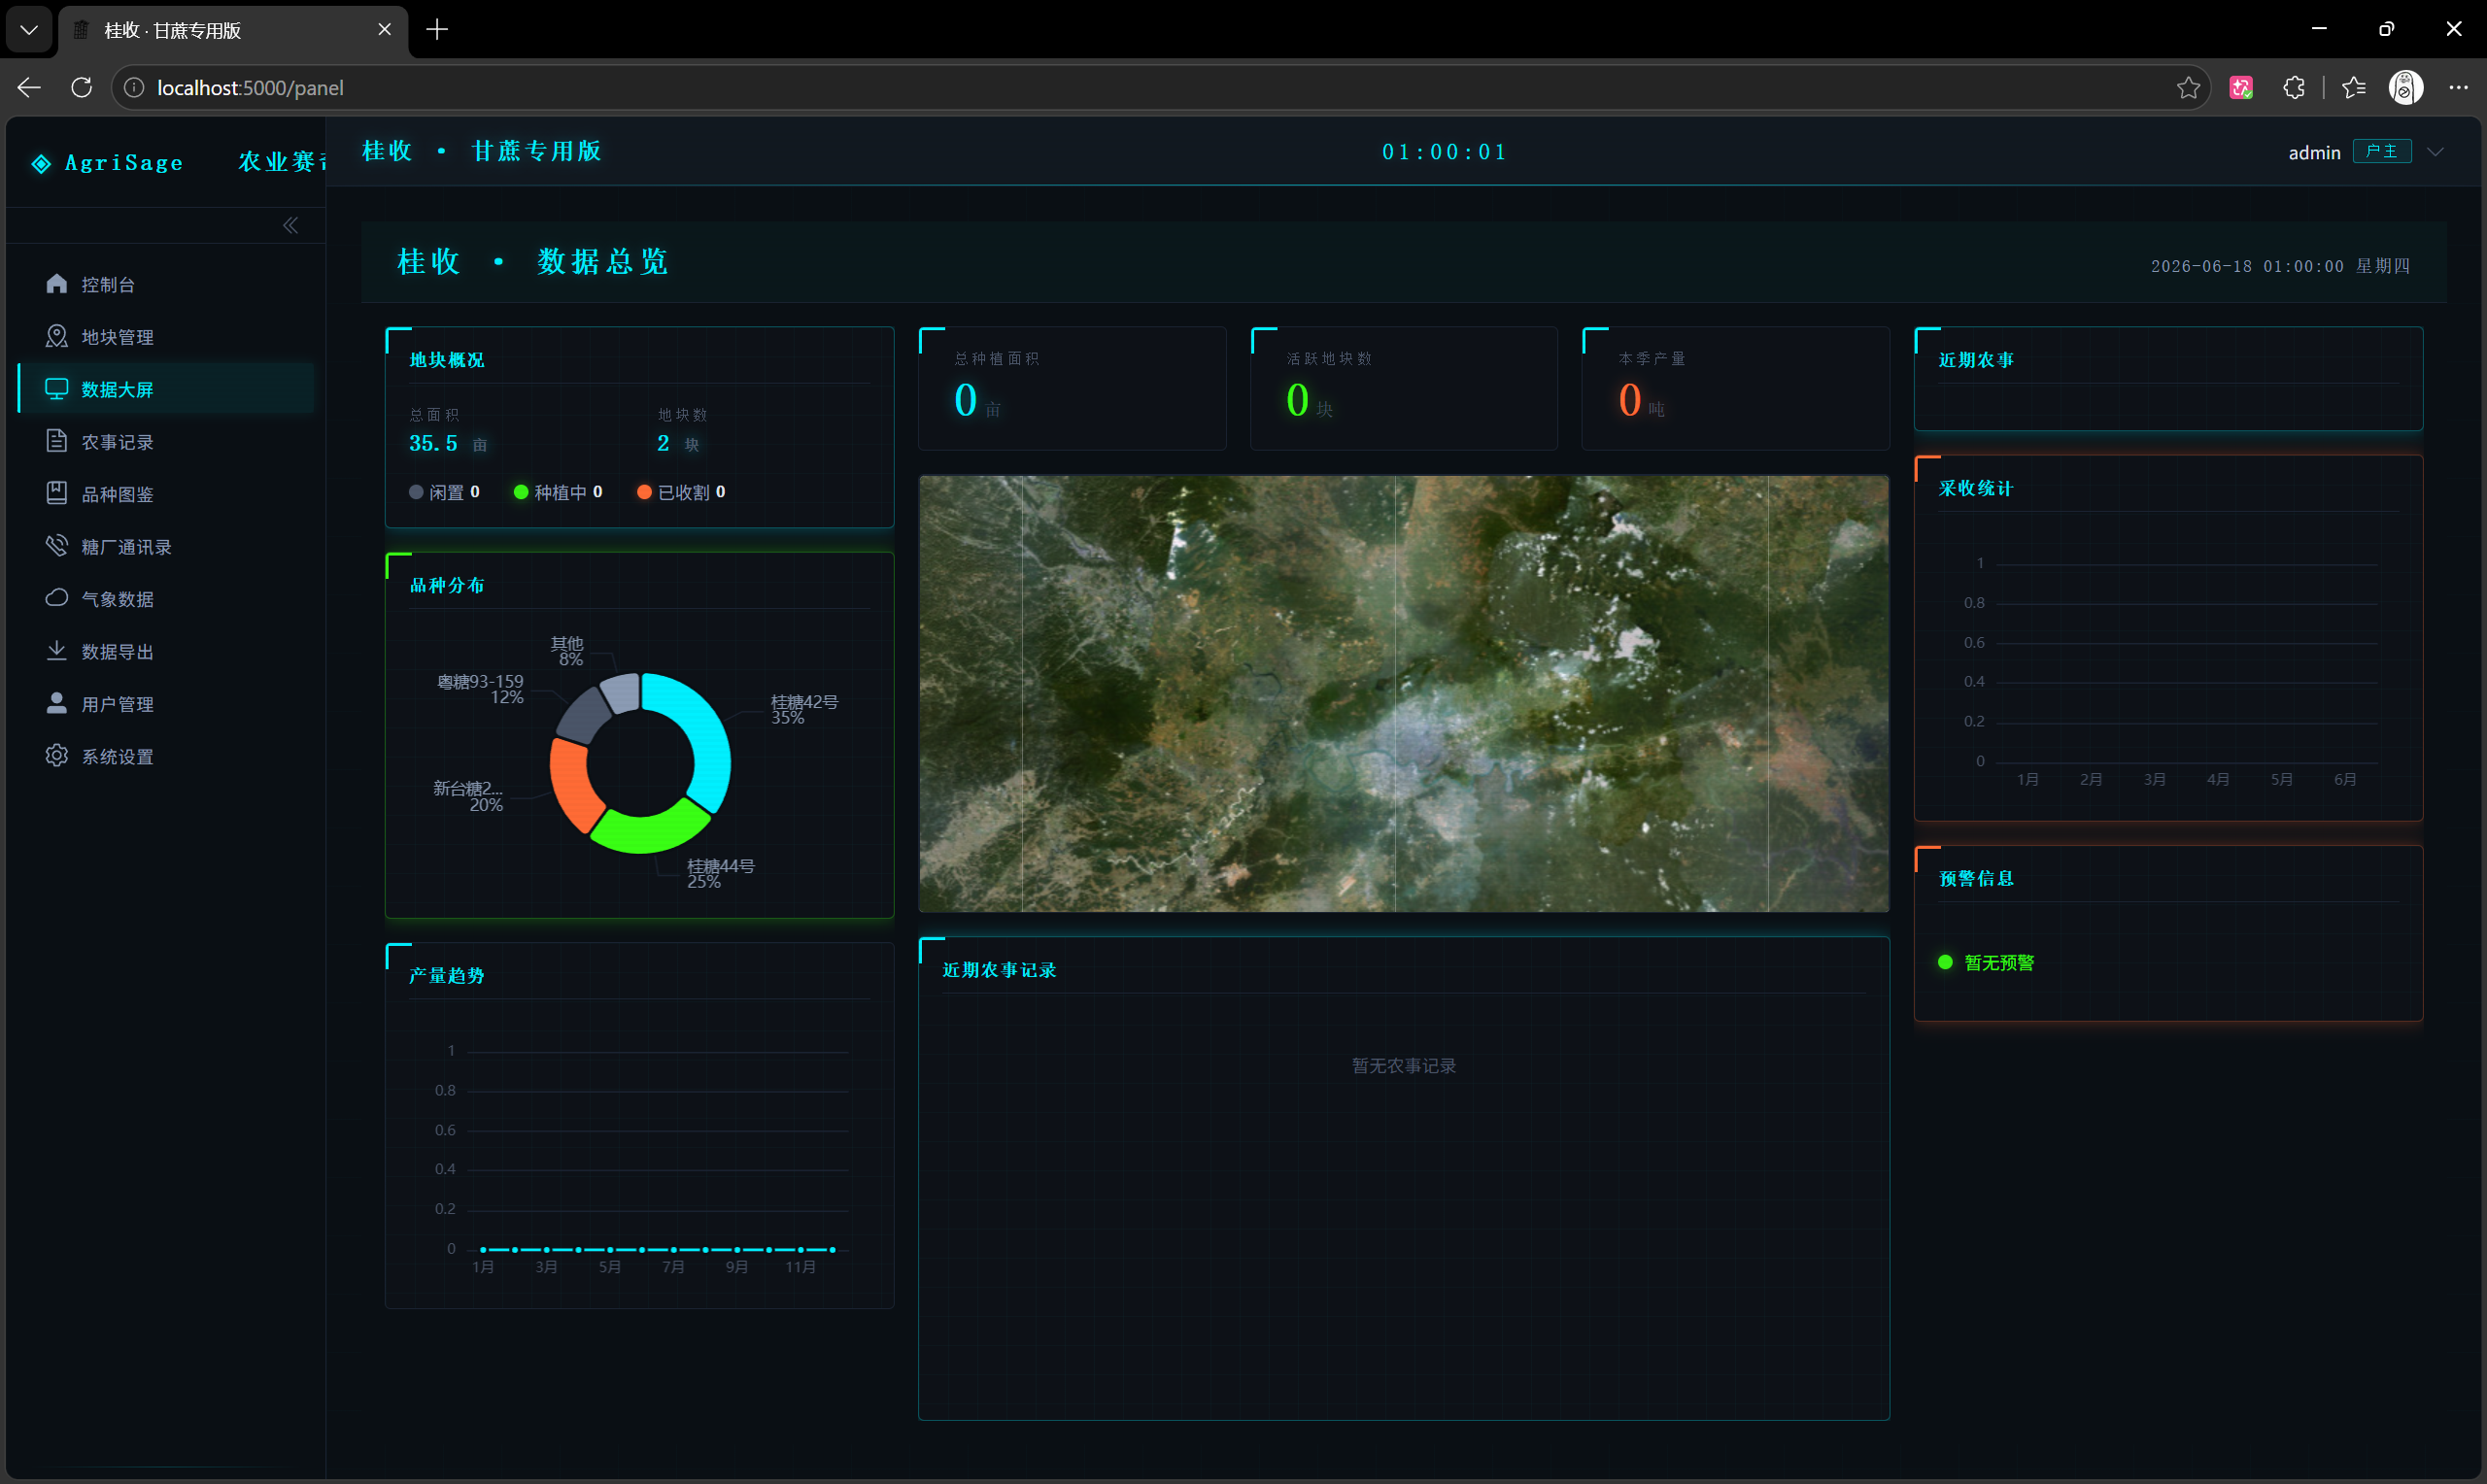The image size is (2487, 1484).
Task: Click the 地块管理 map pin icon
Action: [x=56, y=336]
